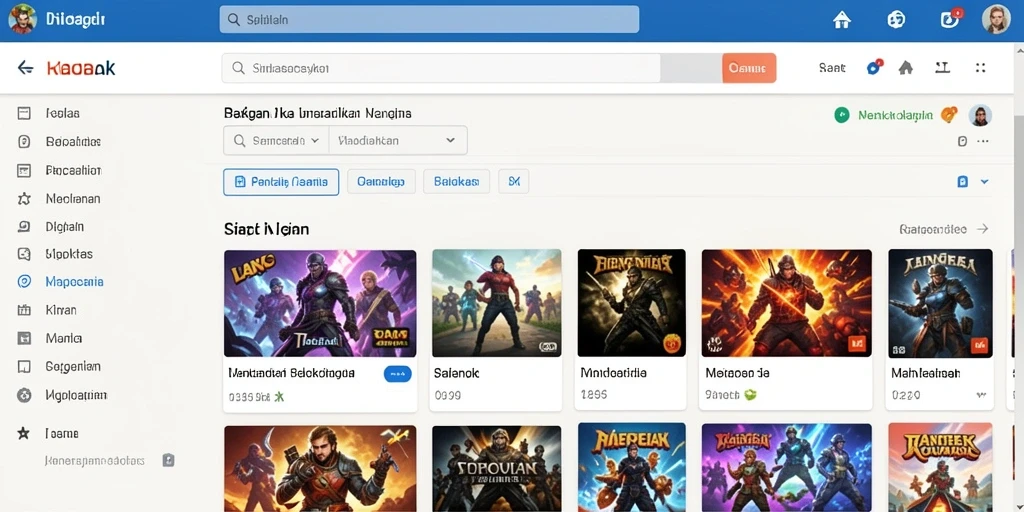Switch to the SK tab

click(x=513, y=182)
